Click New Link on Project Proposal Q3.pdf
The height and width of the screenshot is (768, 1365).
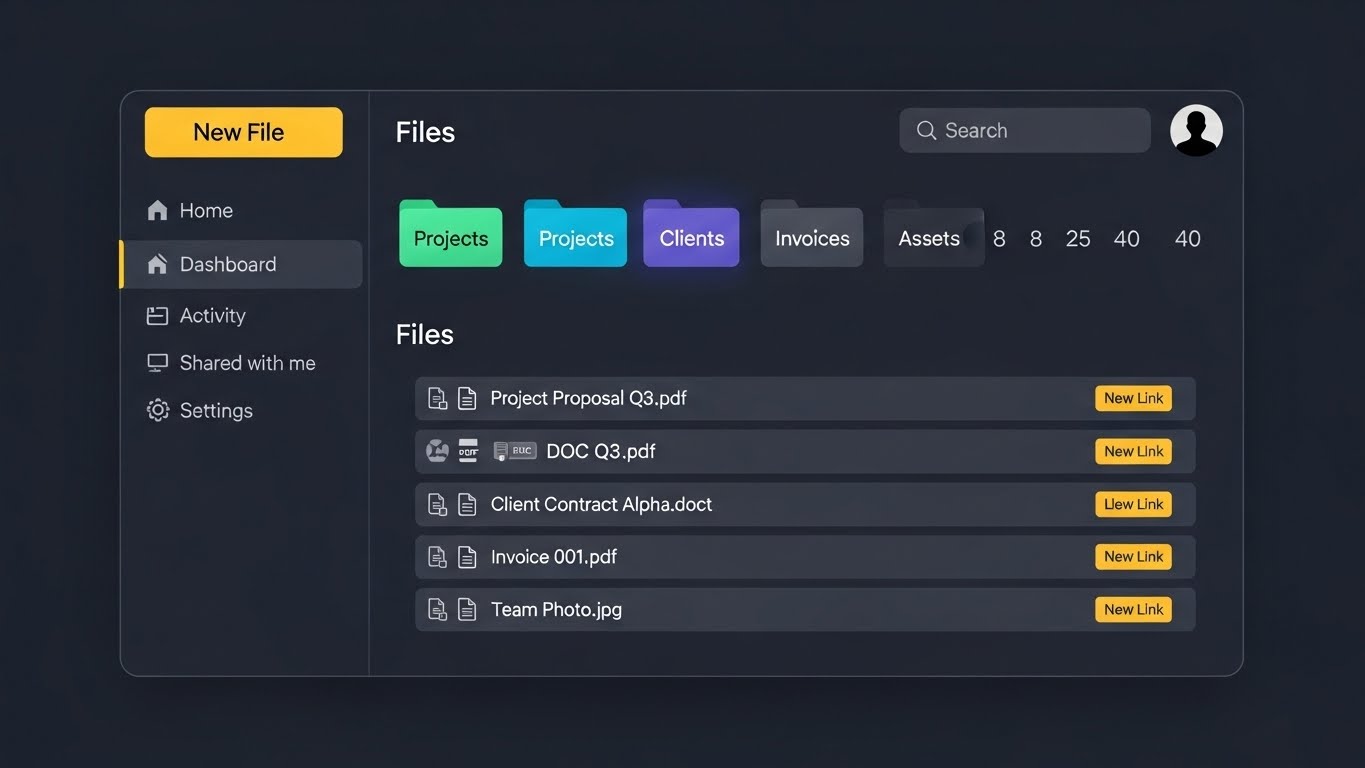point(1133,398)
